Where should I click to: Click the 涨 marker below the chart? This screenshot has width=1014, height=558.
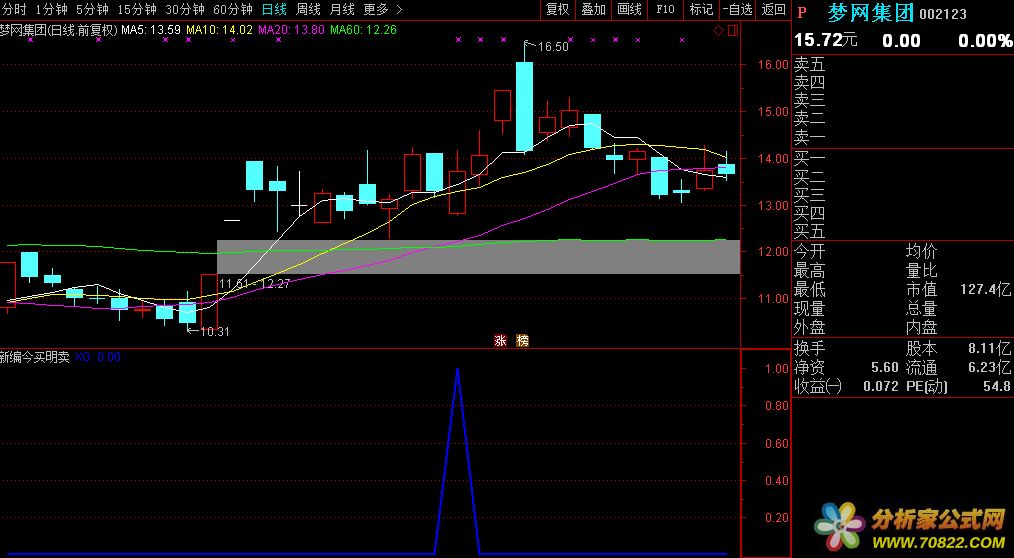(500, 340)
